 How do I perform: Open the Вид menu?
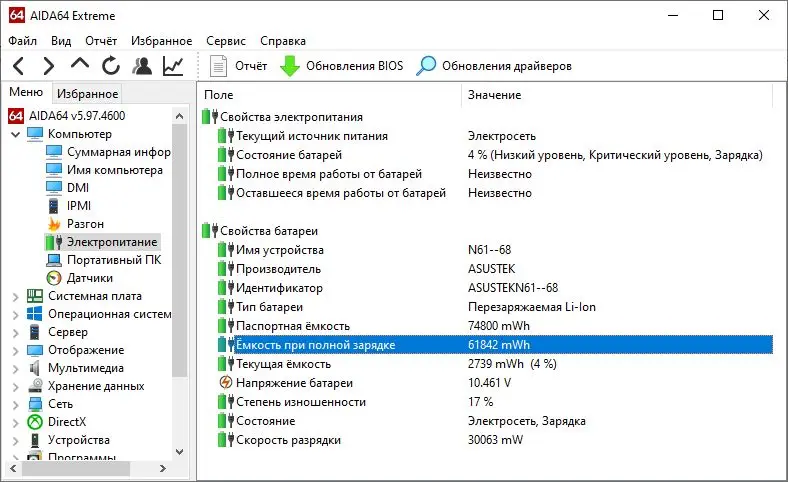[x=61, y=41]
